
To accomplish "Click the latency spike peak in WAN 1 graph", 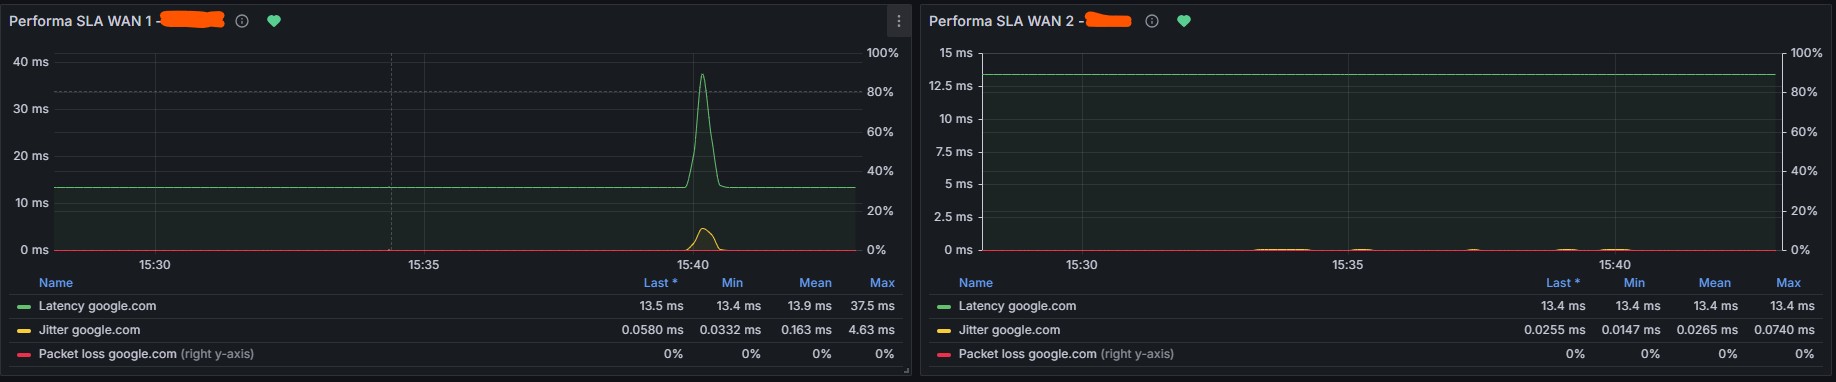I will point(703,75).
